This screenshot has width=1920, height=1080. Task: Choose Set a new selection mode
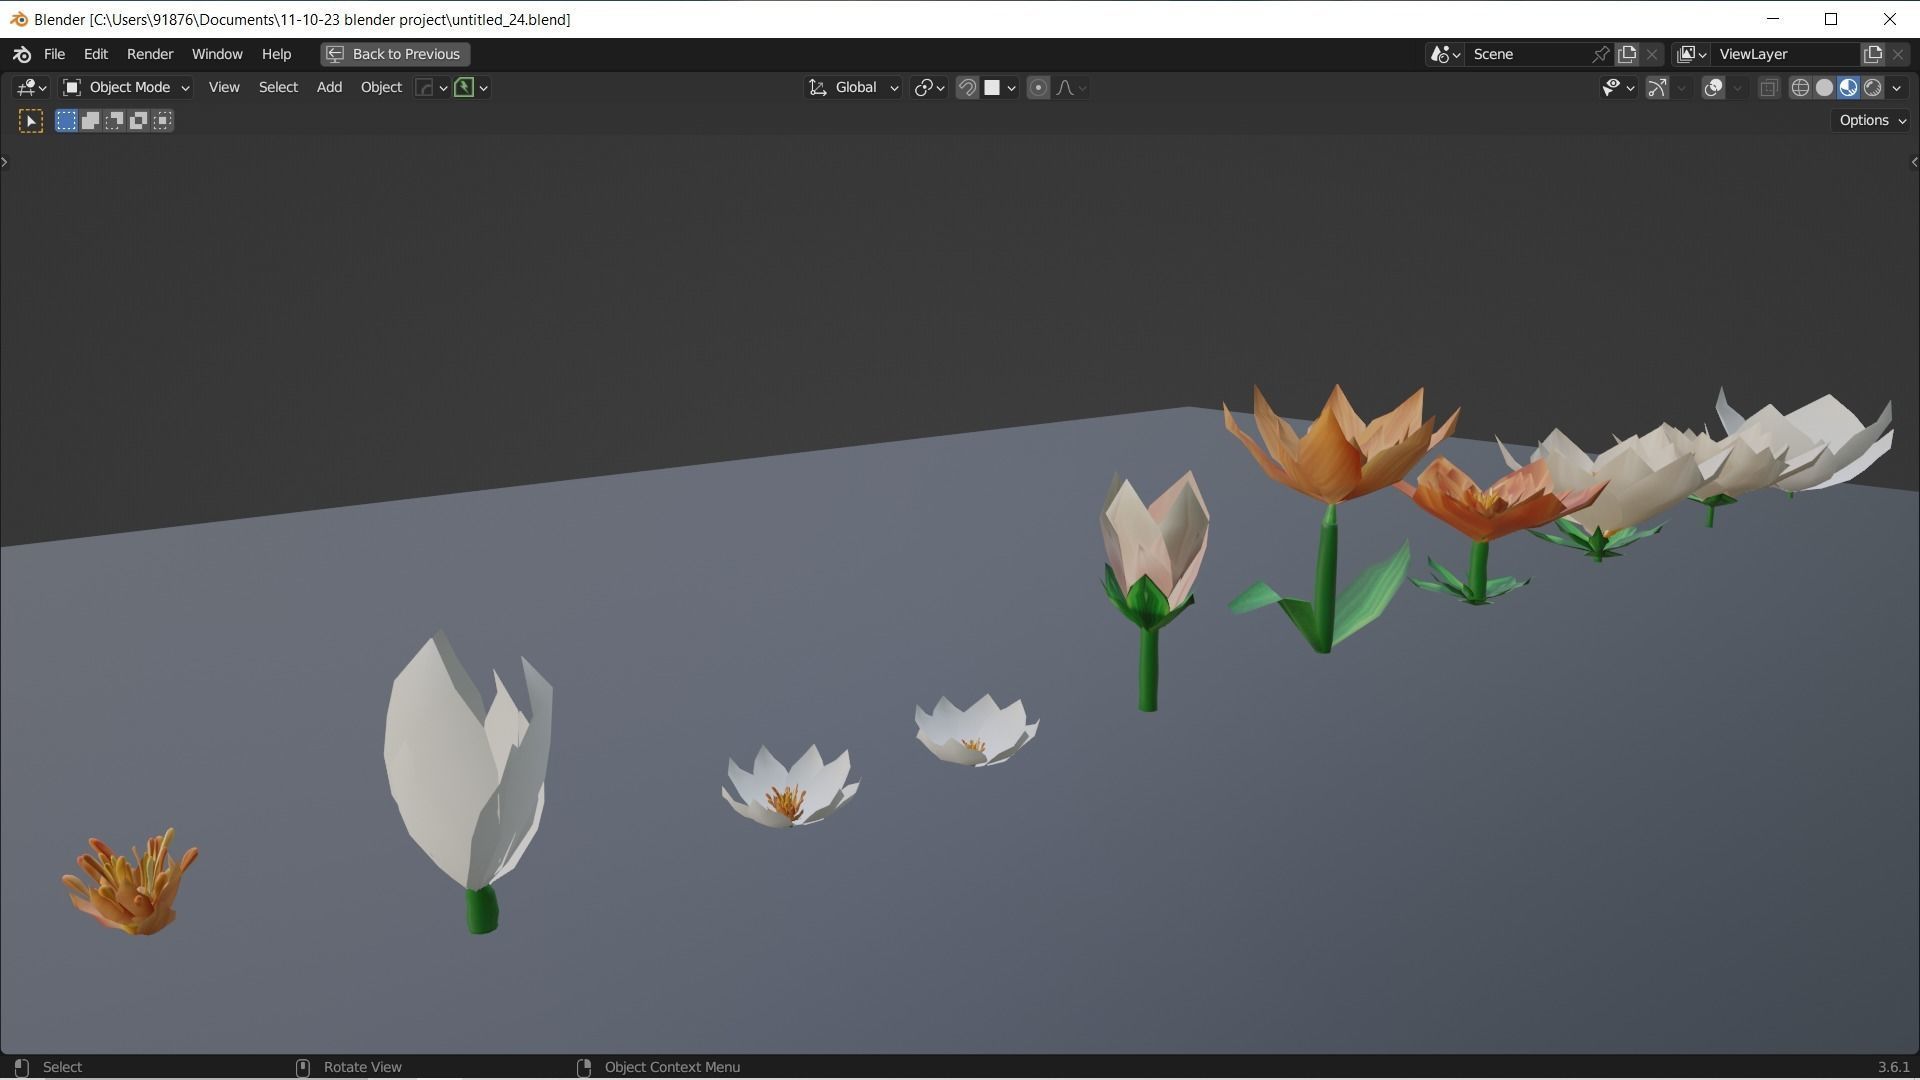(66, 121)
